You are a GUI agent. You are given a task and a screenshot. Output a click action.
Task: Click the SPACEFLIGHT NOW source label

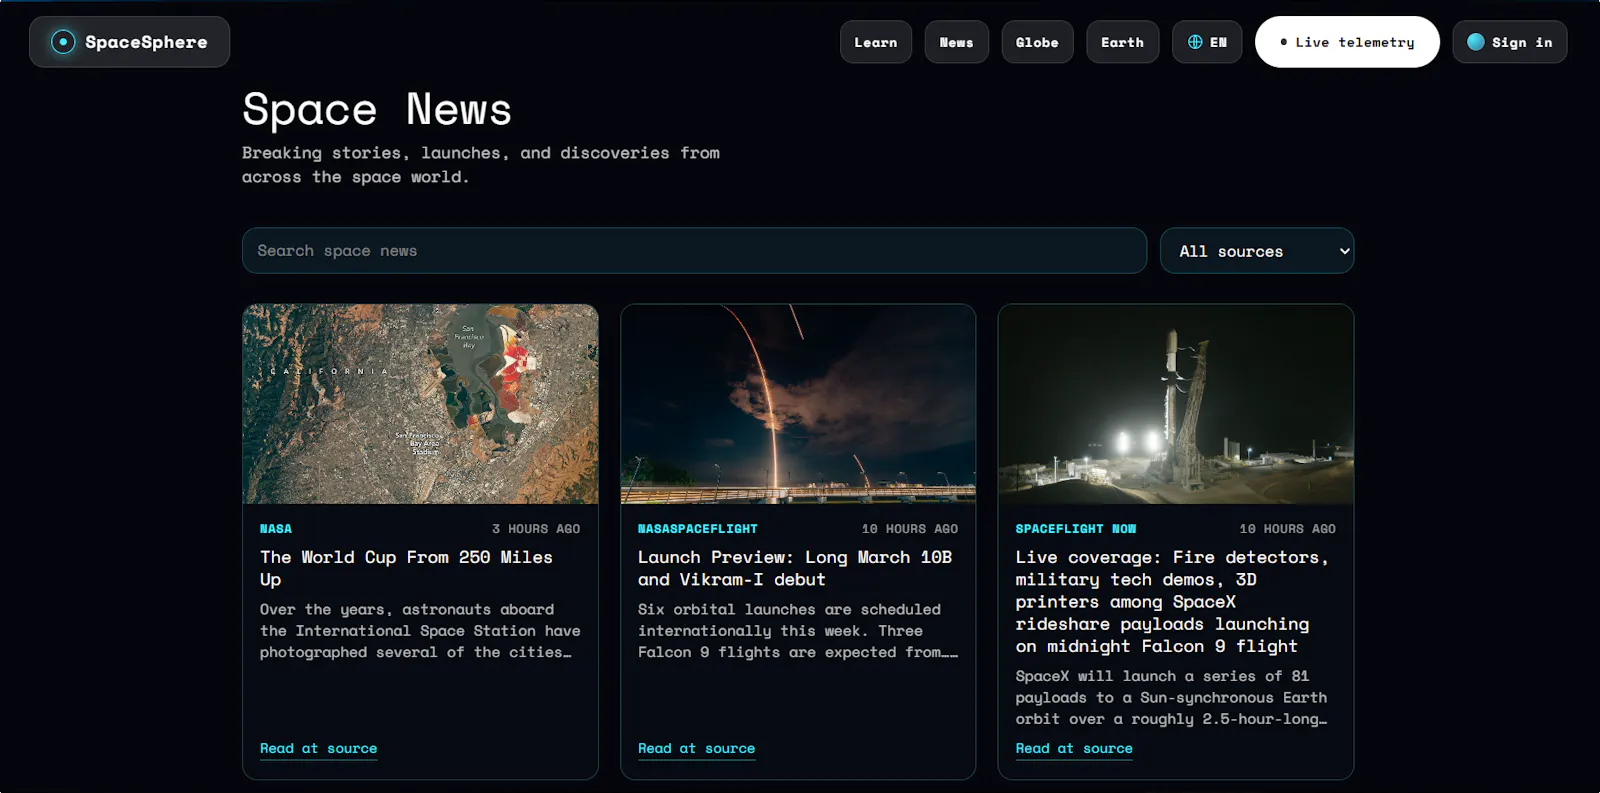(x=1076, y=529)
